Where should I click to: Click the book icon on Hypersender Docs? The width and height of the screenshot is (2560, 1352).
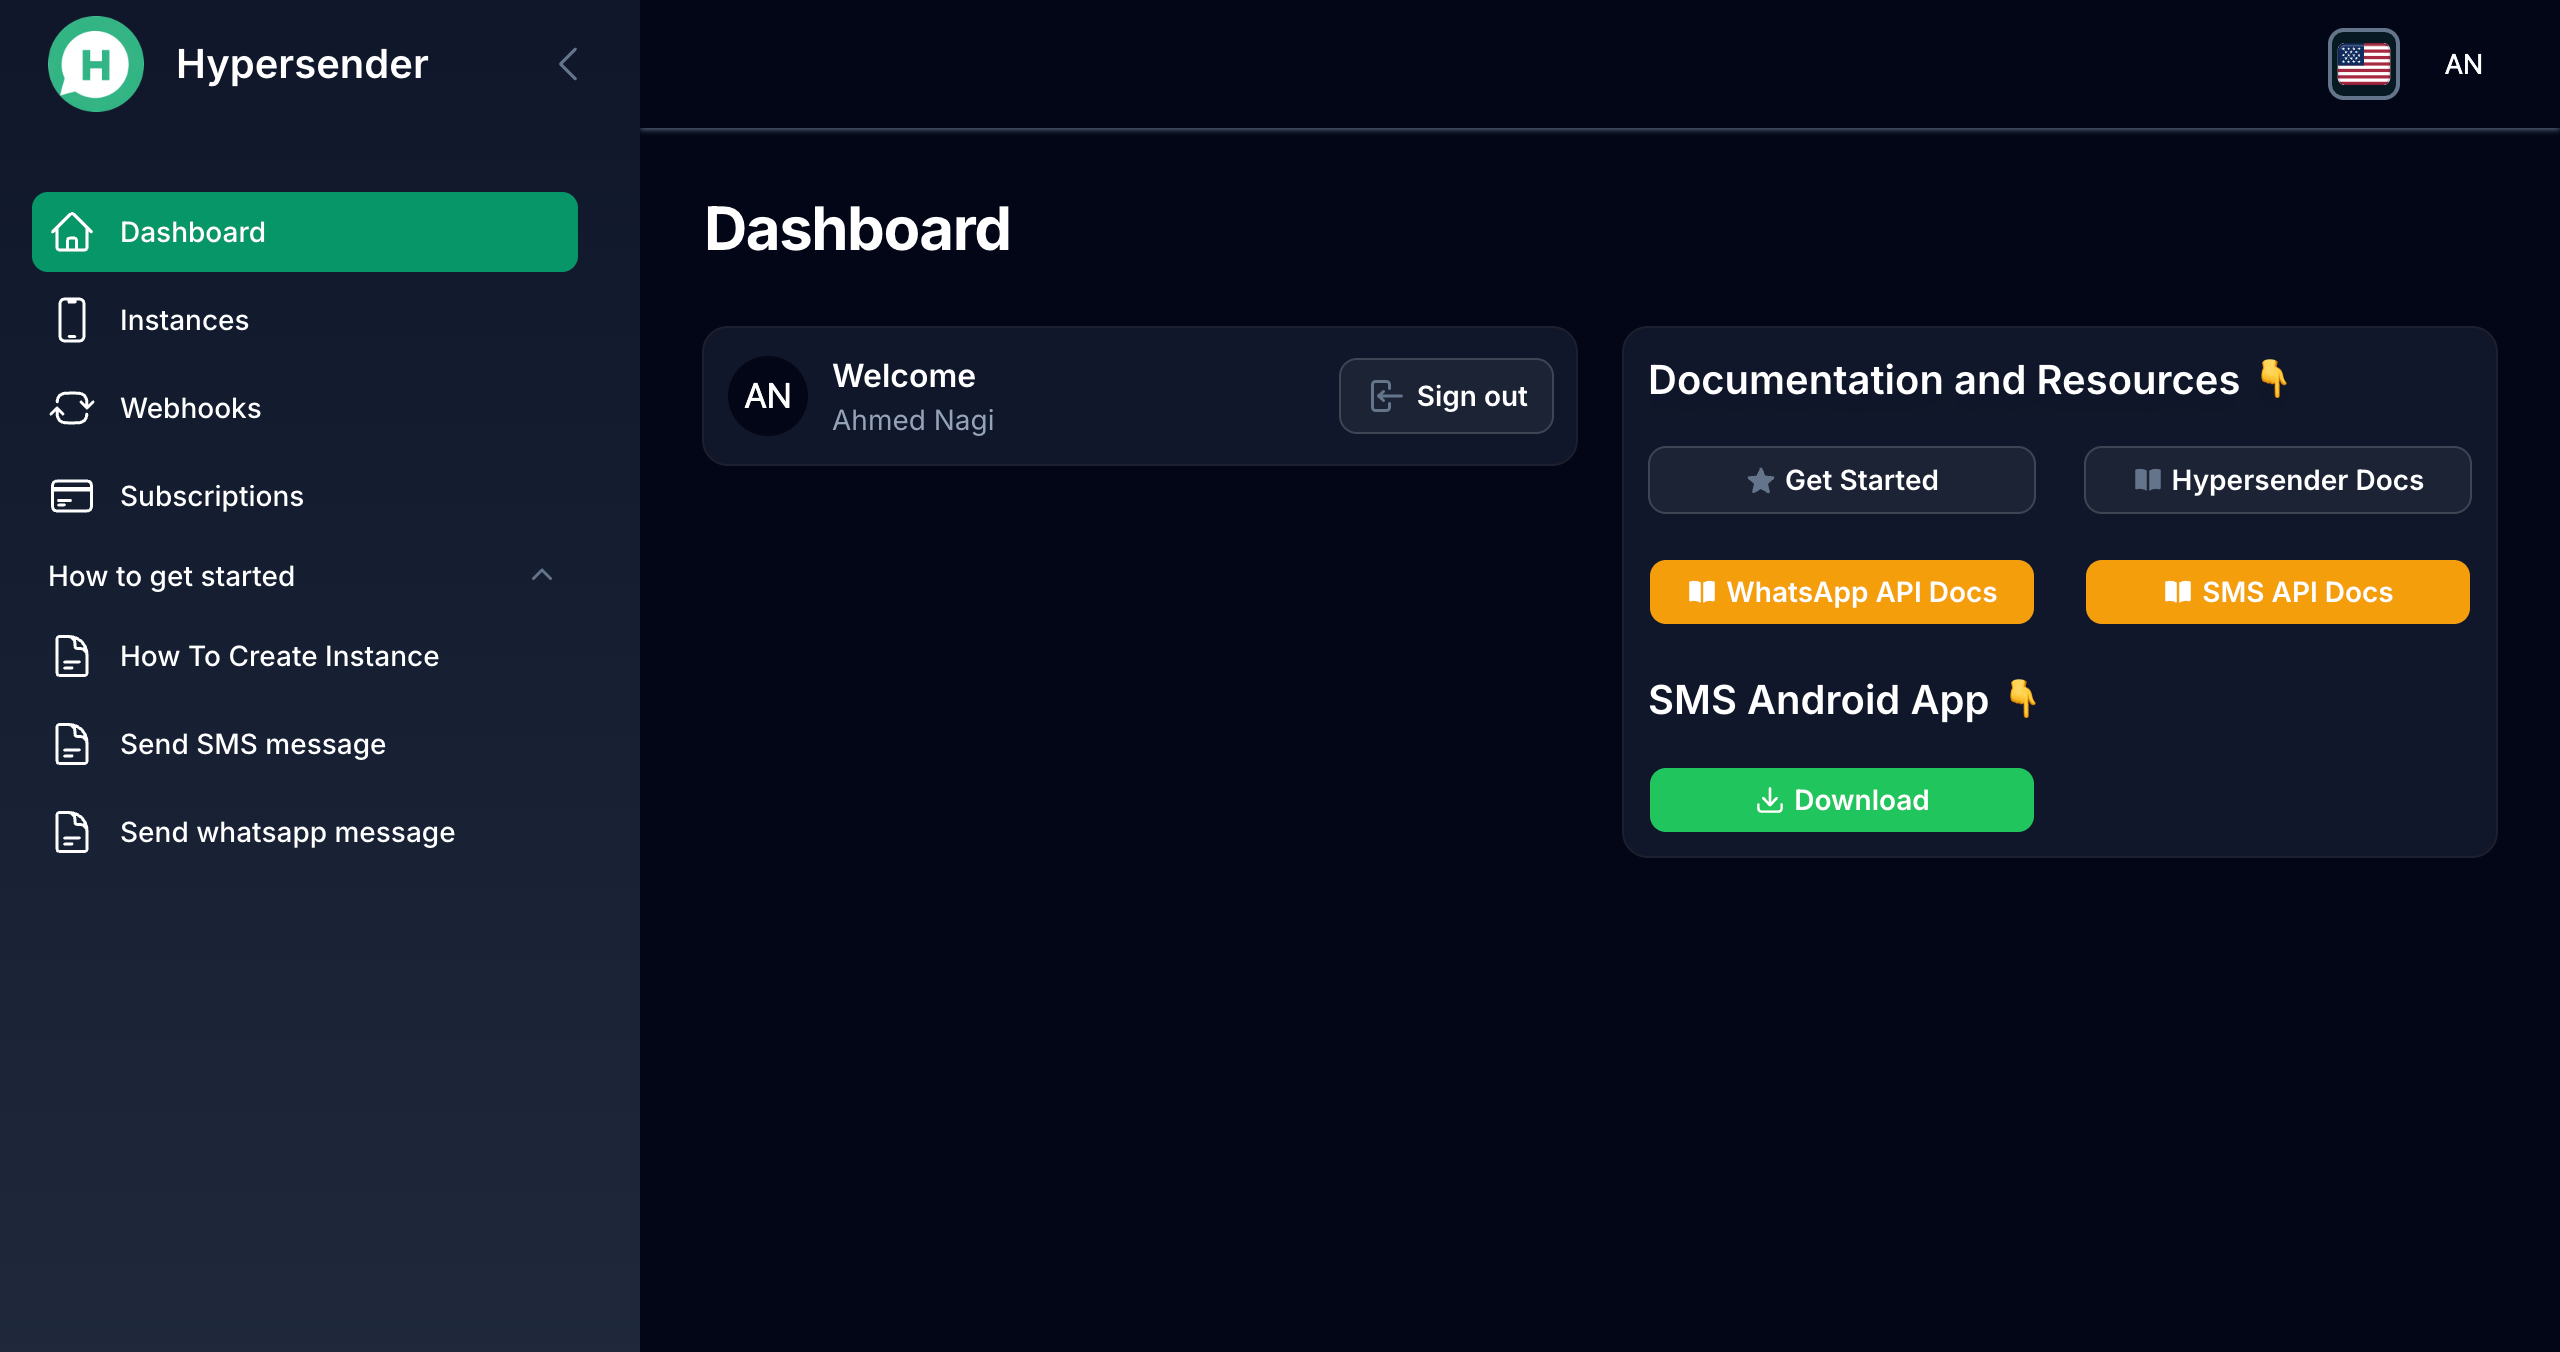click(2148, 480)
